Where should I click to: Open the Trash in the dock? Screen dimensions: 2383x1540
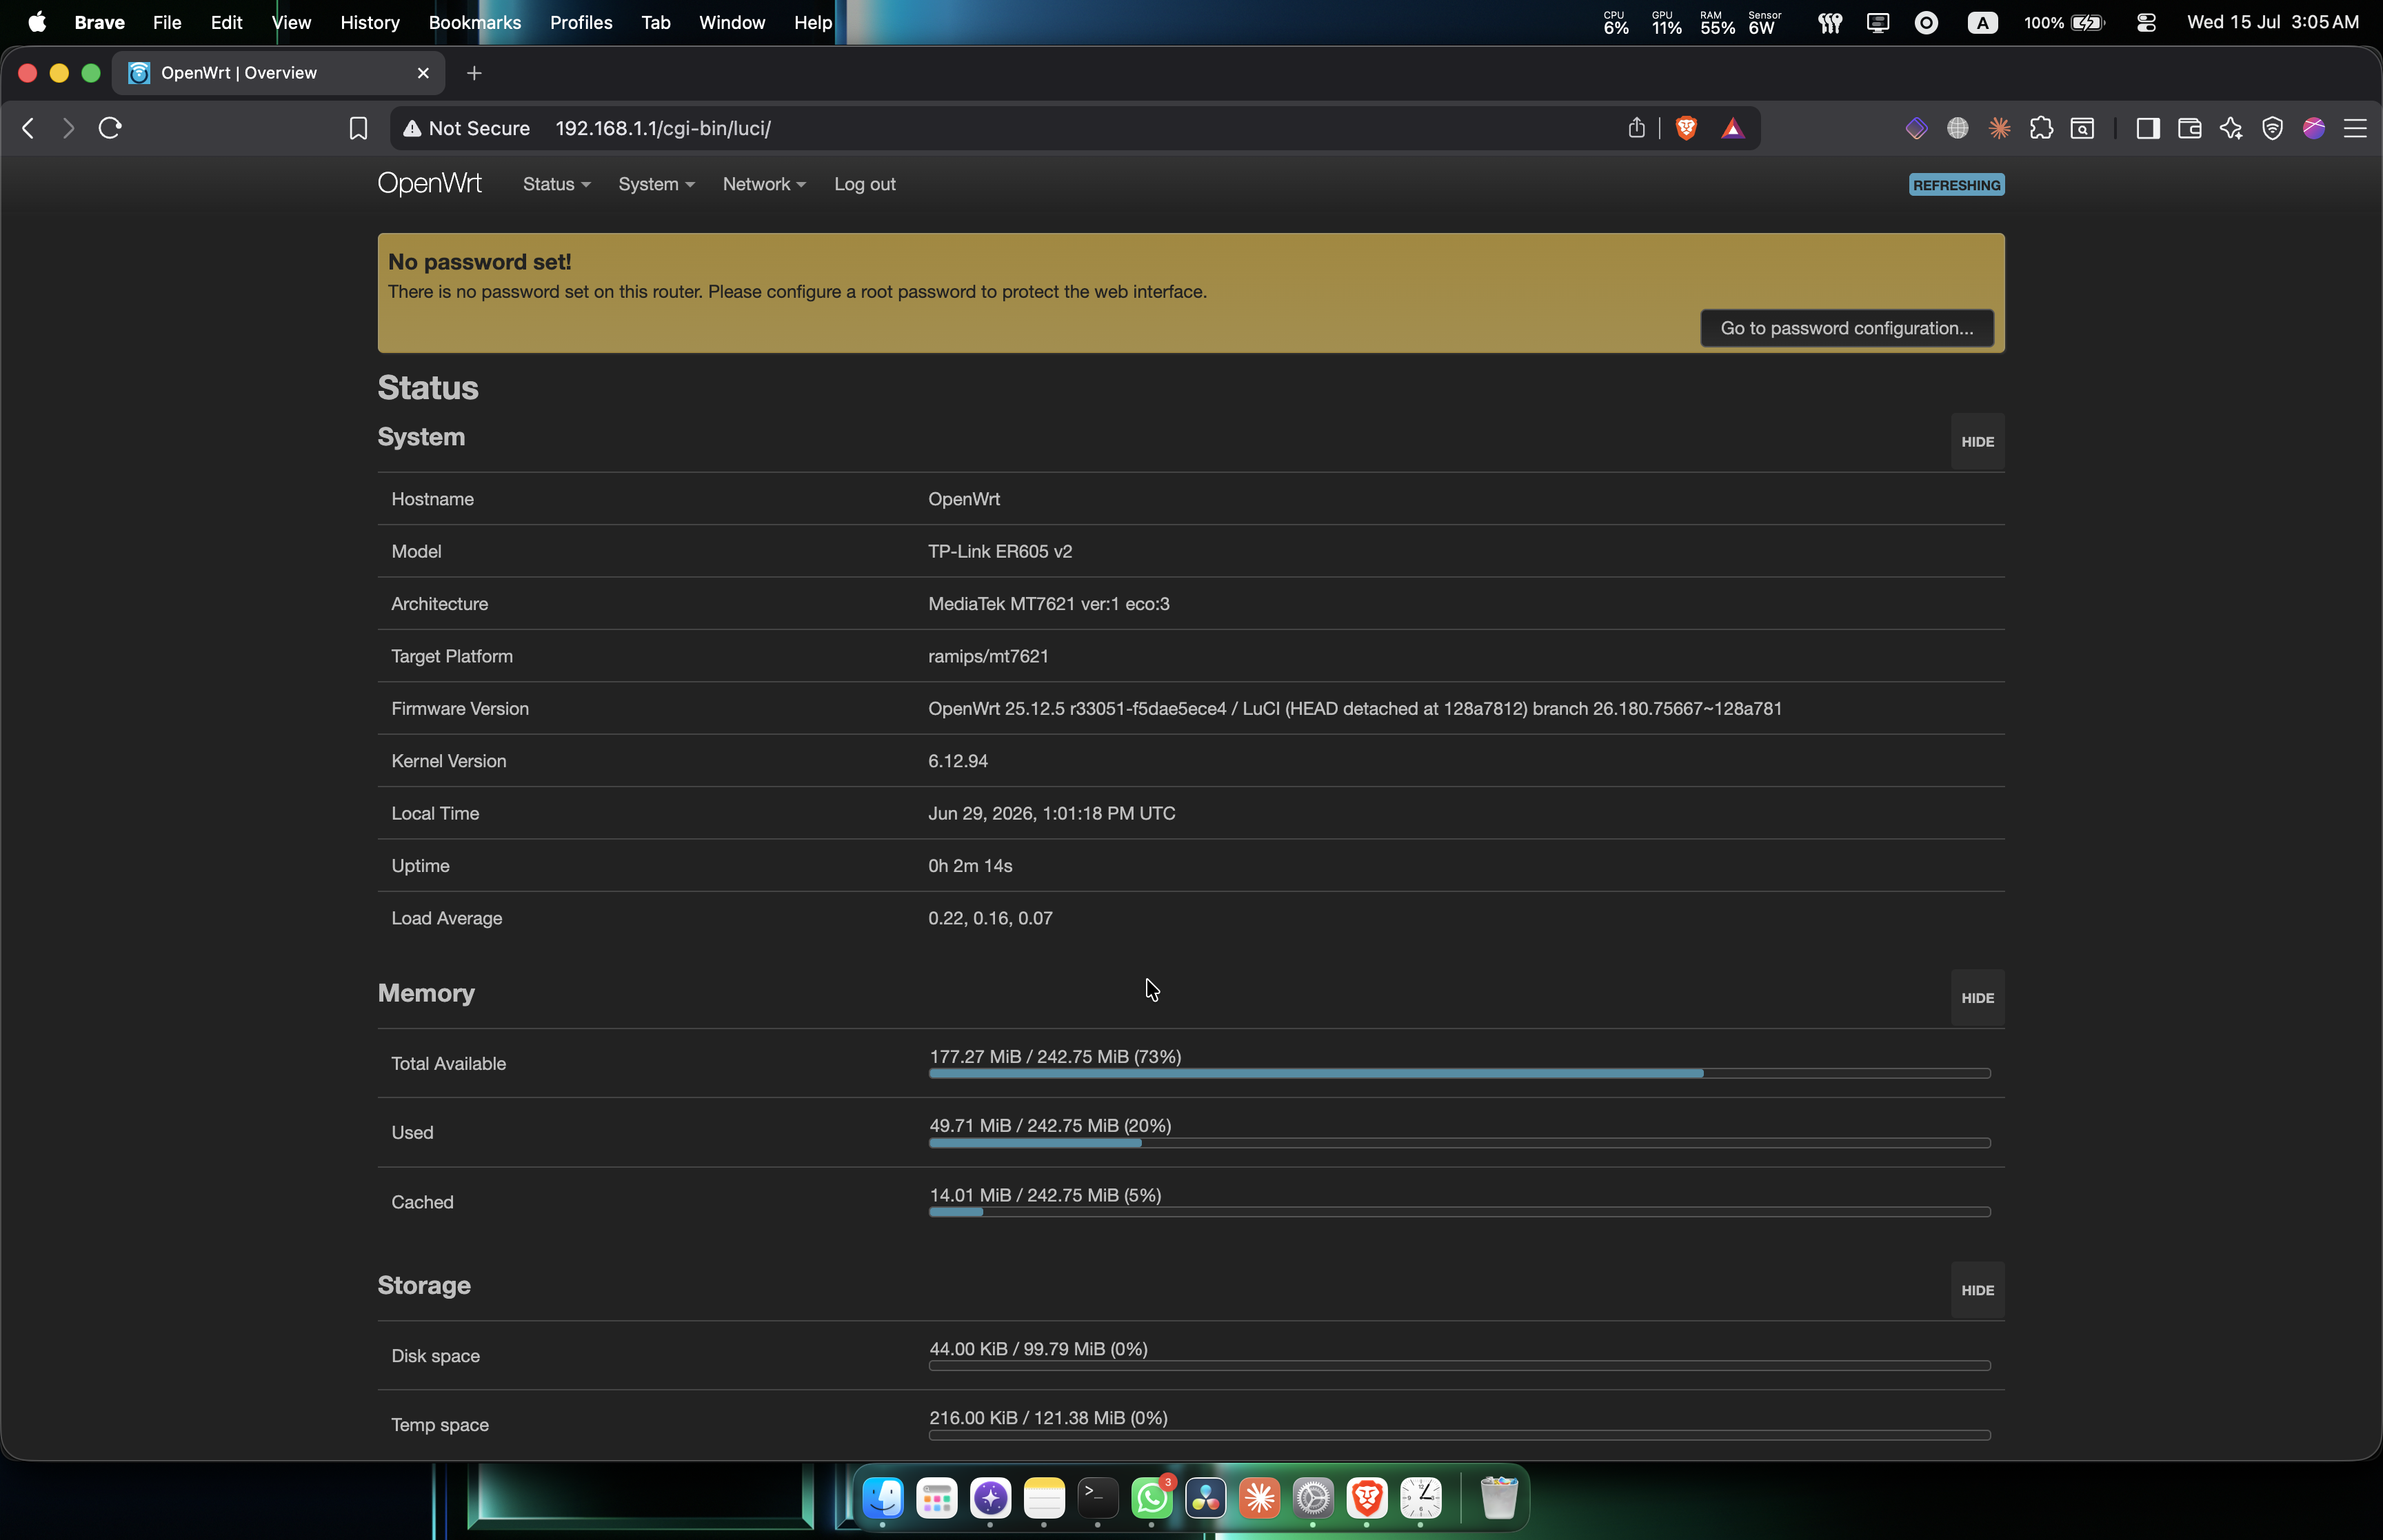click(1499, 1498)
